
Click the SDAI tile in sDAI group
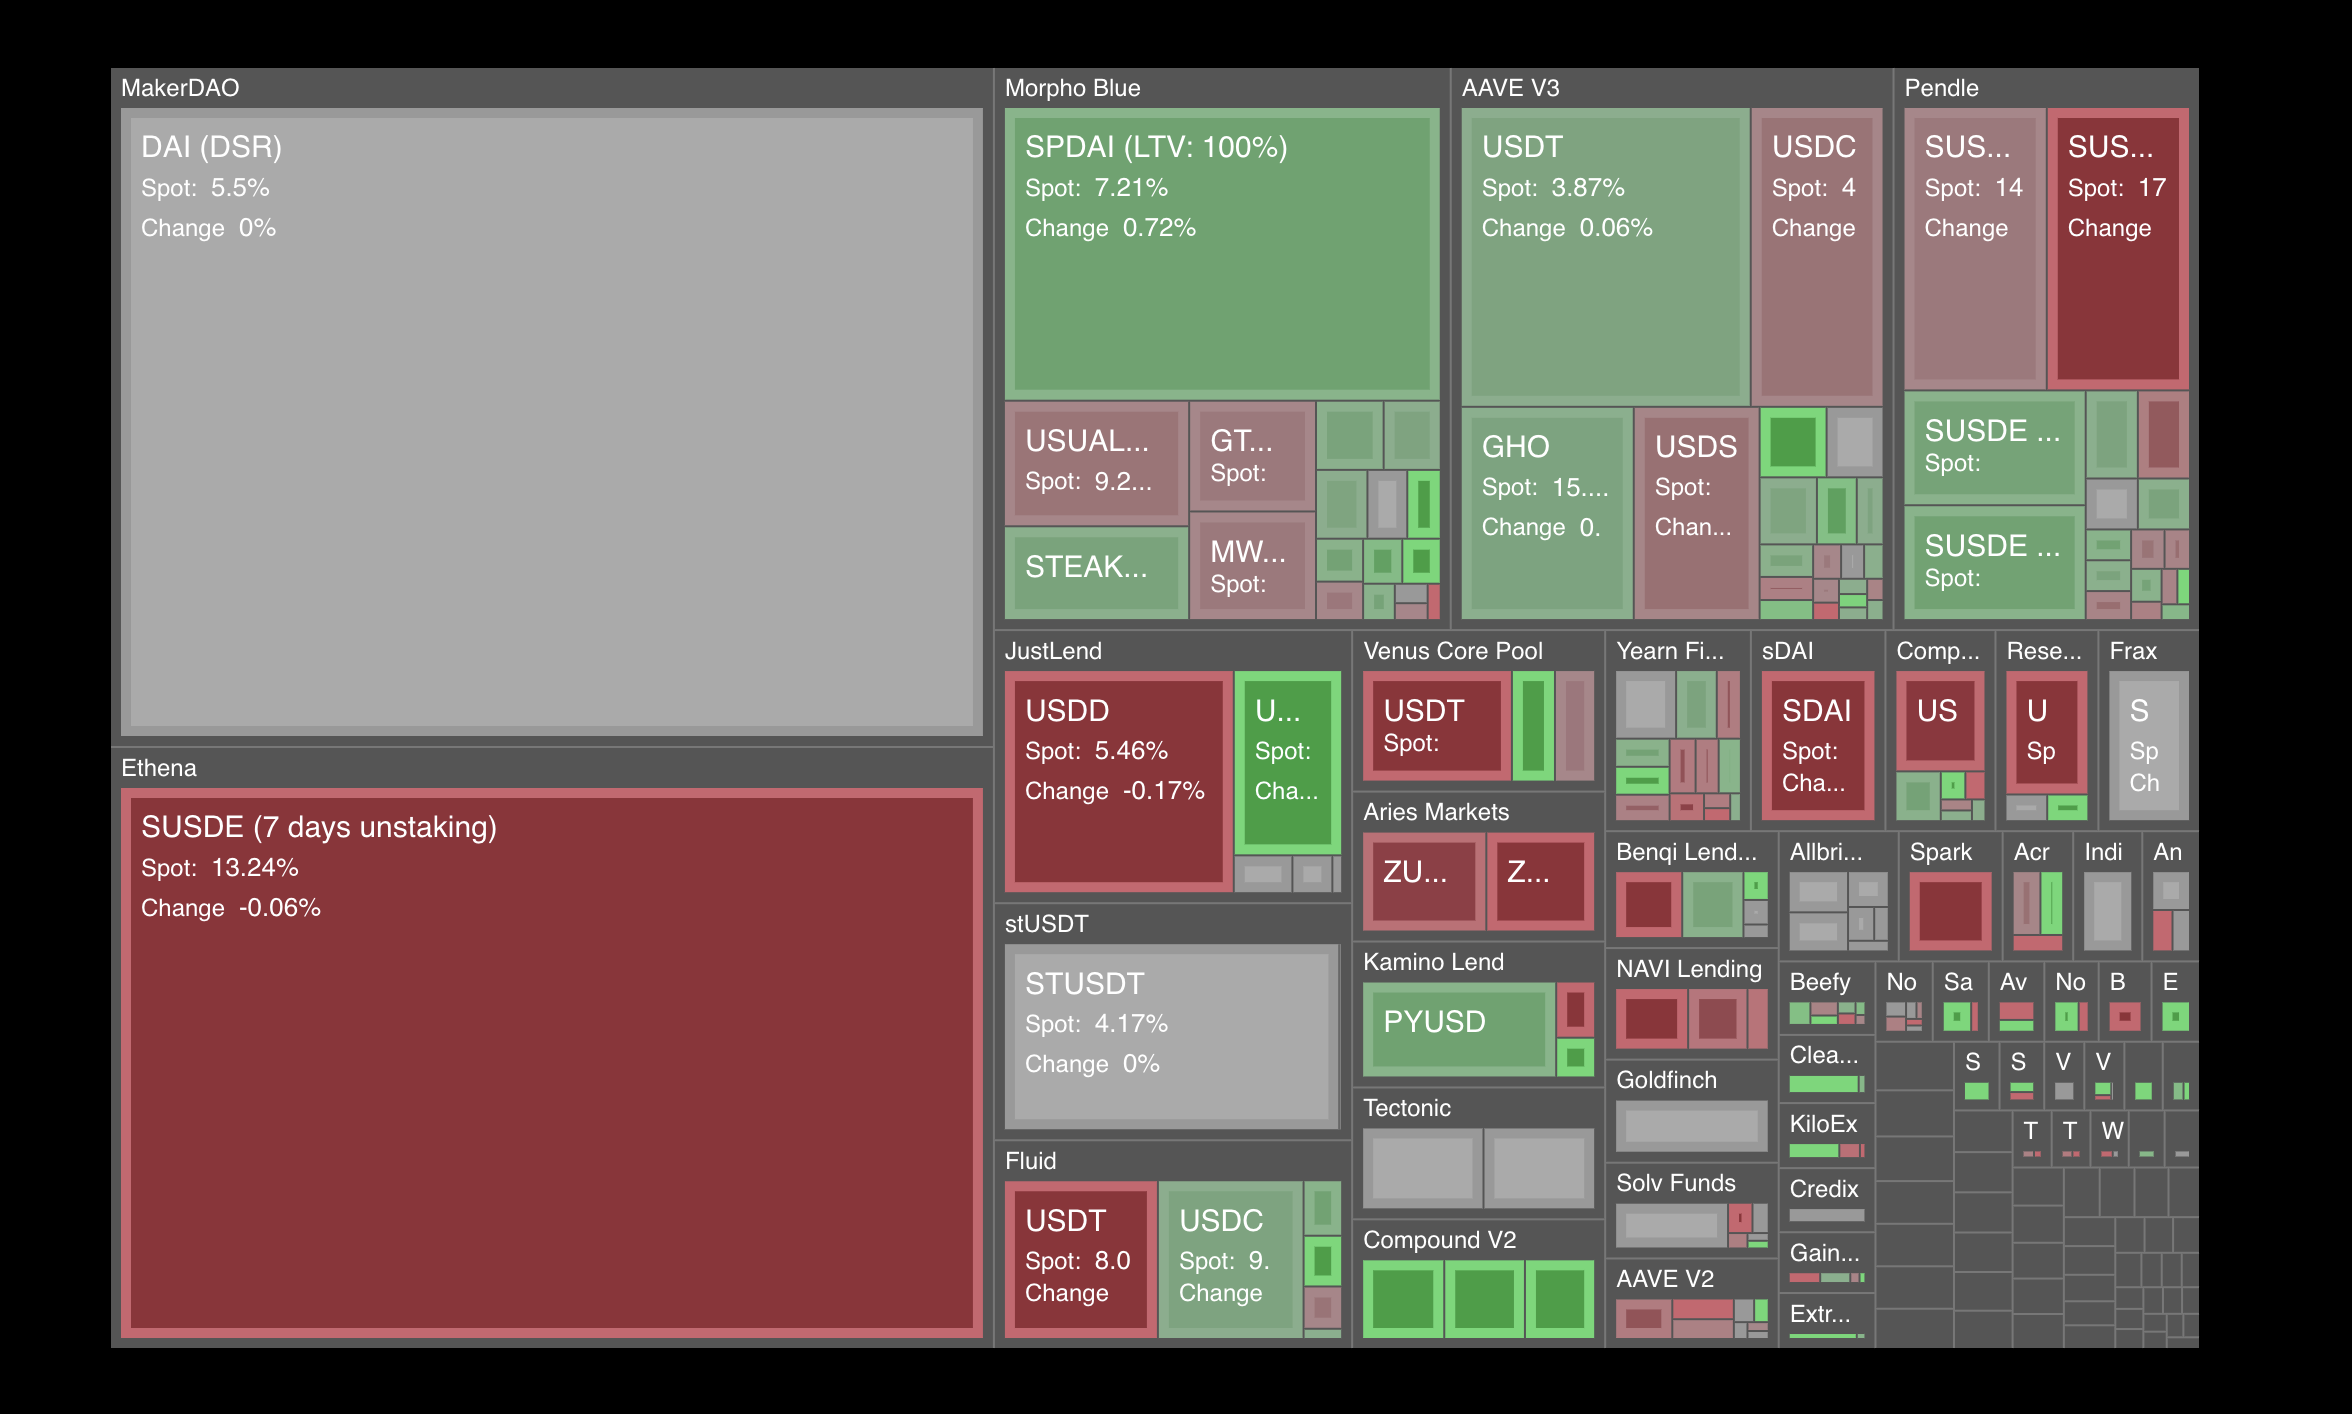pyautogui.click(x=1816, y=745)
